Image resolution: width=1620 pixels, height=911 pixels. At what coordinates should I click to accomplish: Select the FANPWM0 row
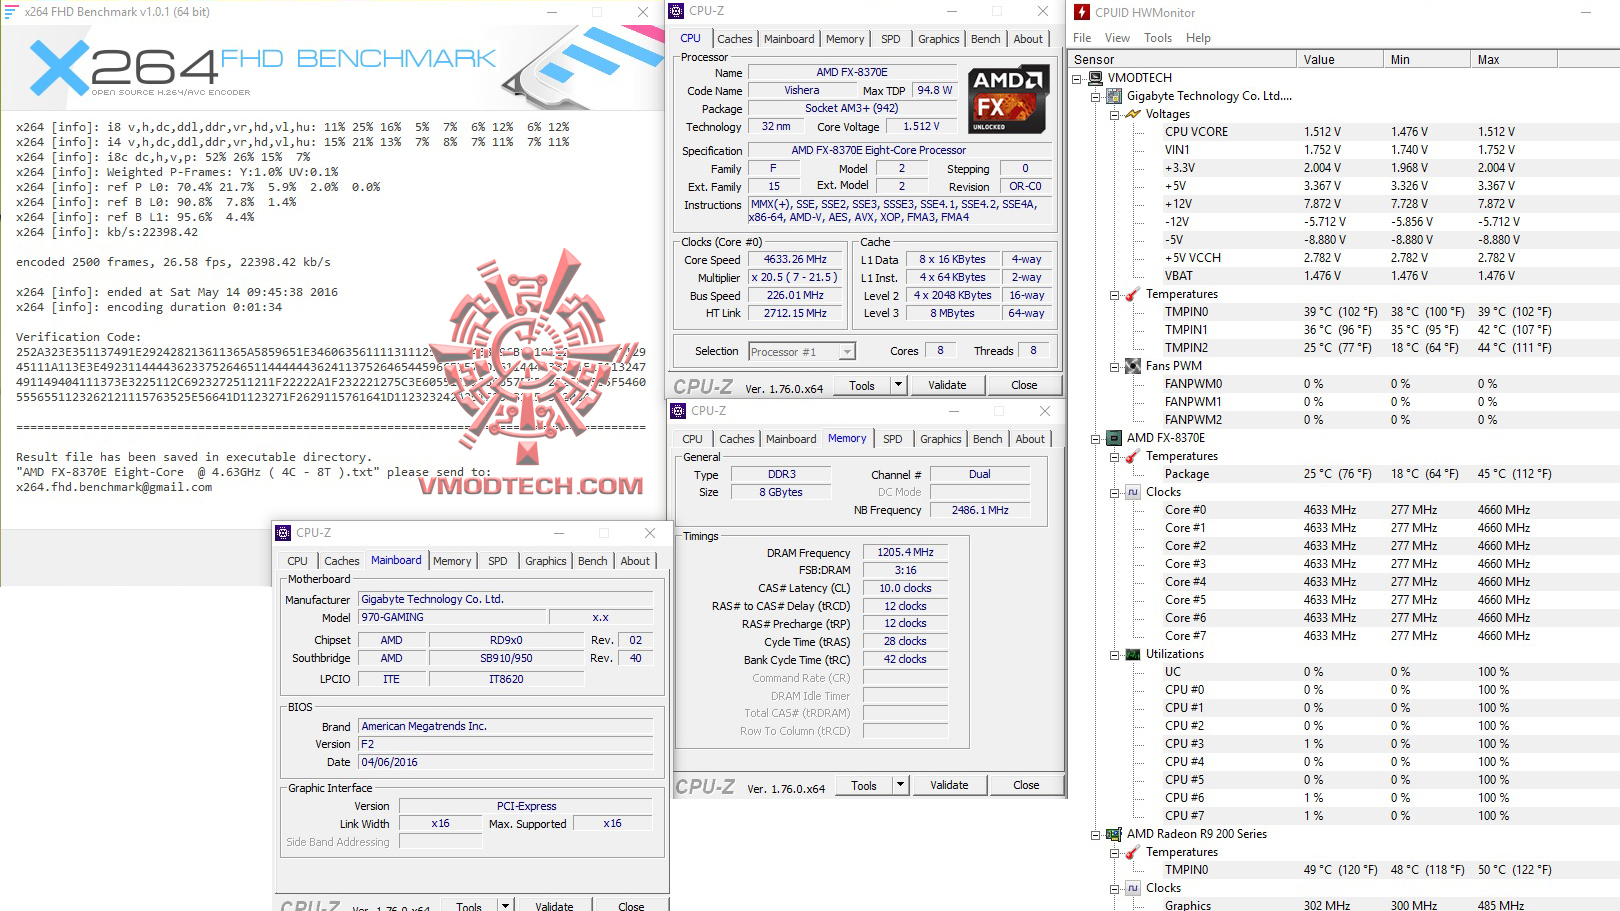(x=1344, y=384)
